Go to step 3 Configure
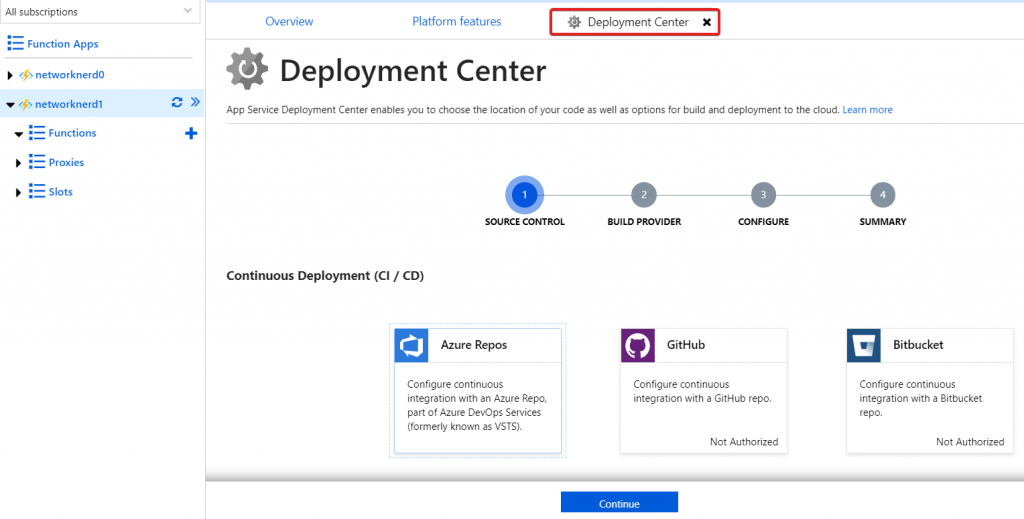1024x519 pixels. click(763, 195)
